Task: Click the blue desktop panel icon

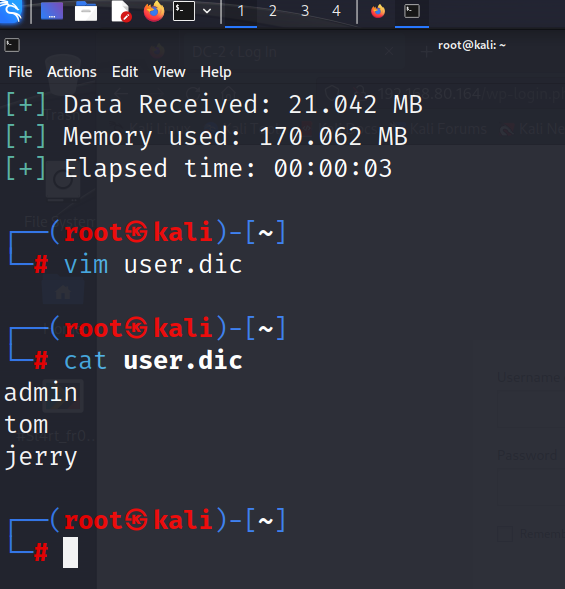Action: pos(52,11)
